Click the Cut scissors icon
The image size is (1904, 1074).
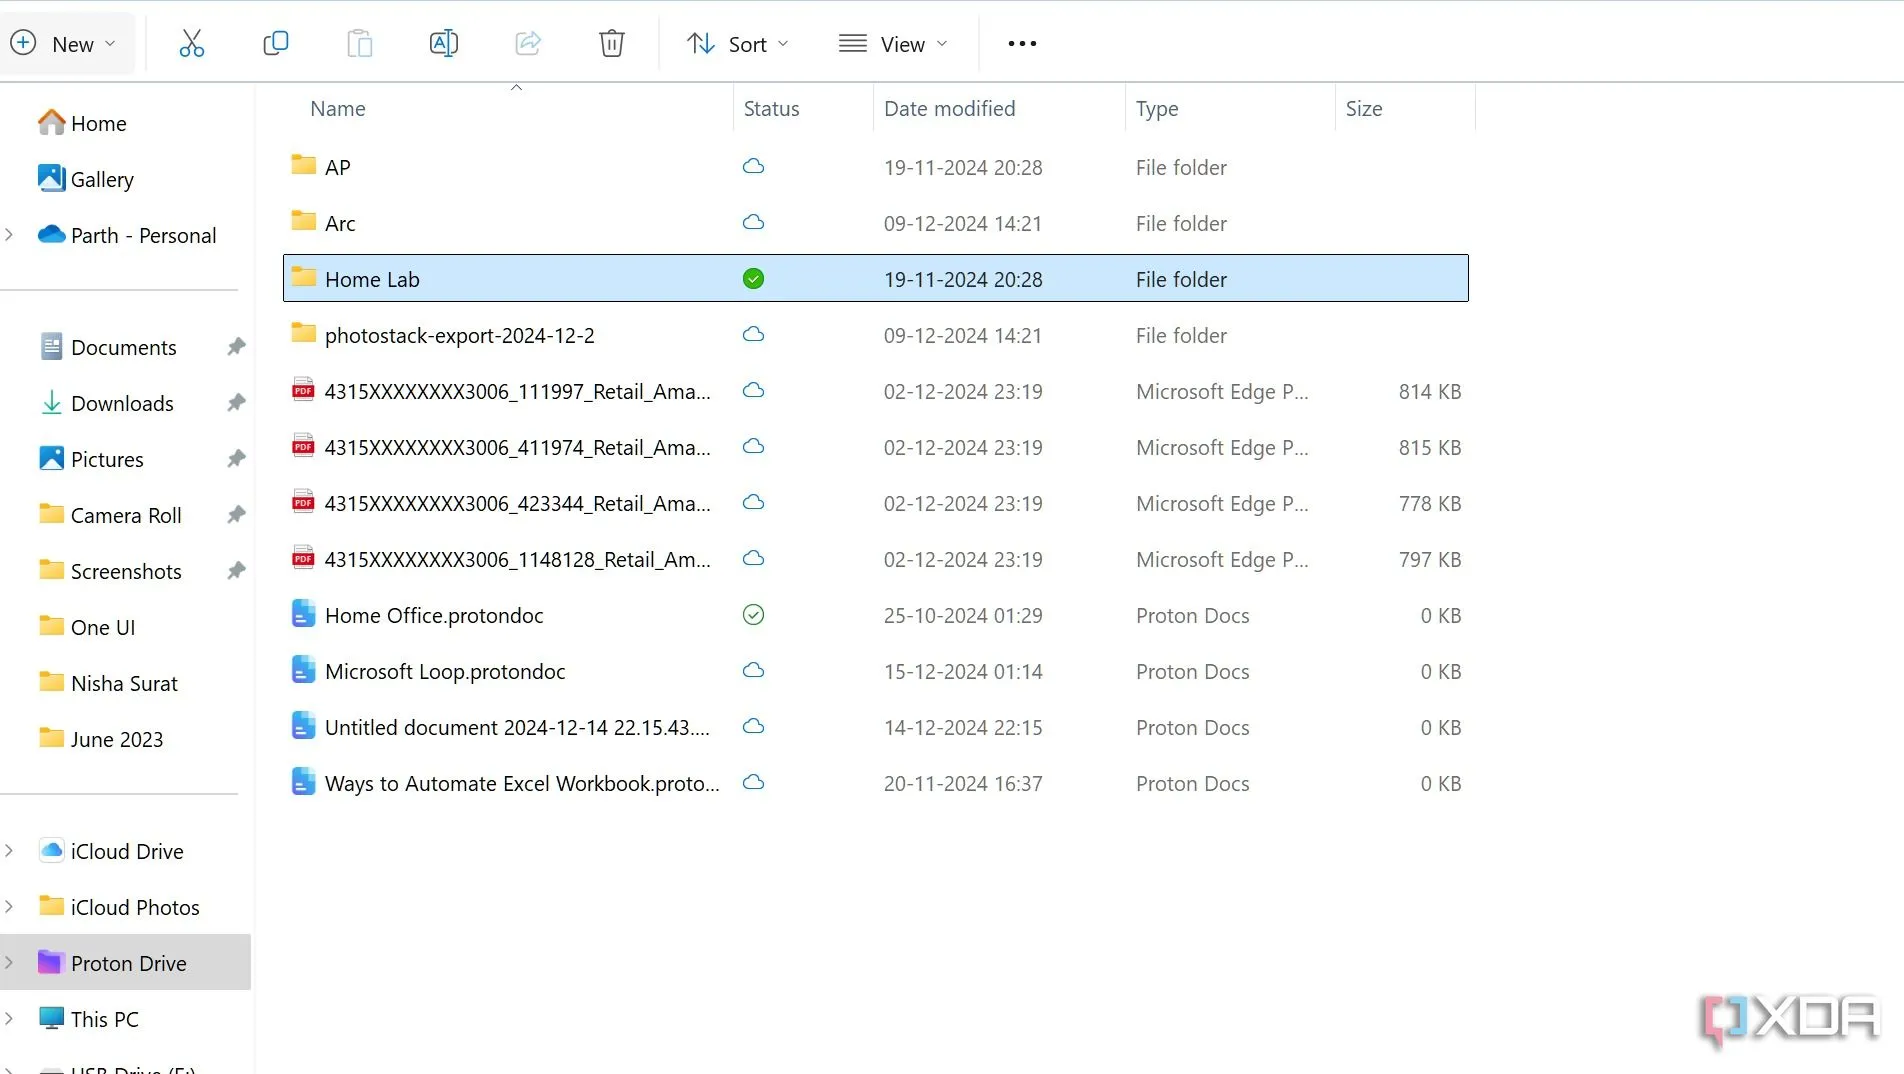click(191, 43)
